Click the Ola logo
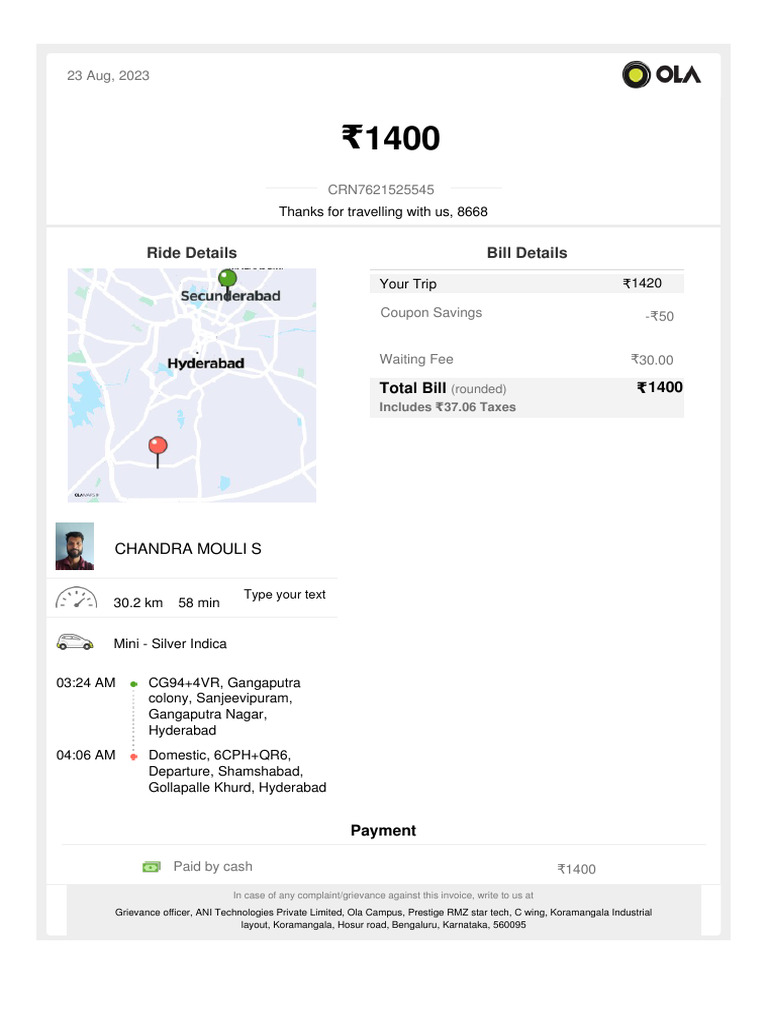Viewport: 768px width, 1024px height. coord(661,74)
